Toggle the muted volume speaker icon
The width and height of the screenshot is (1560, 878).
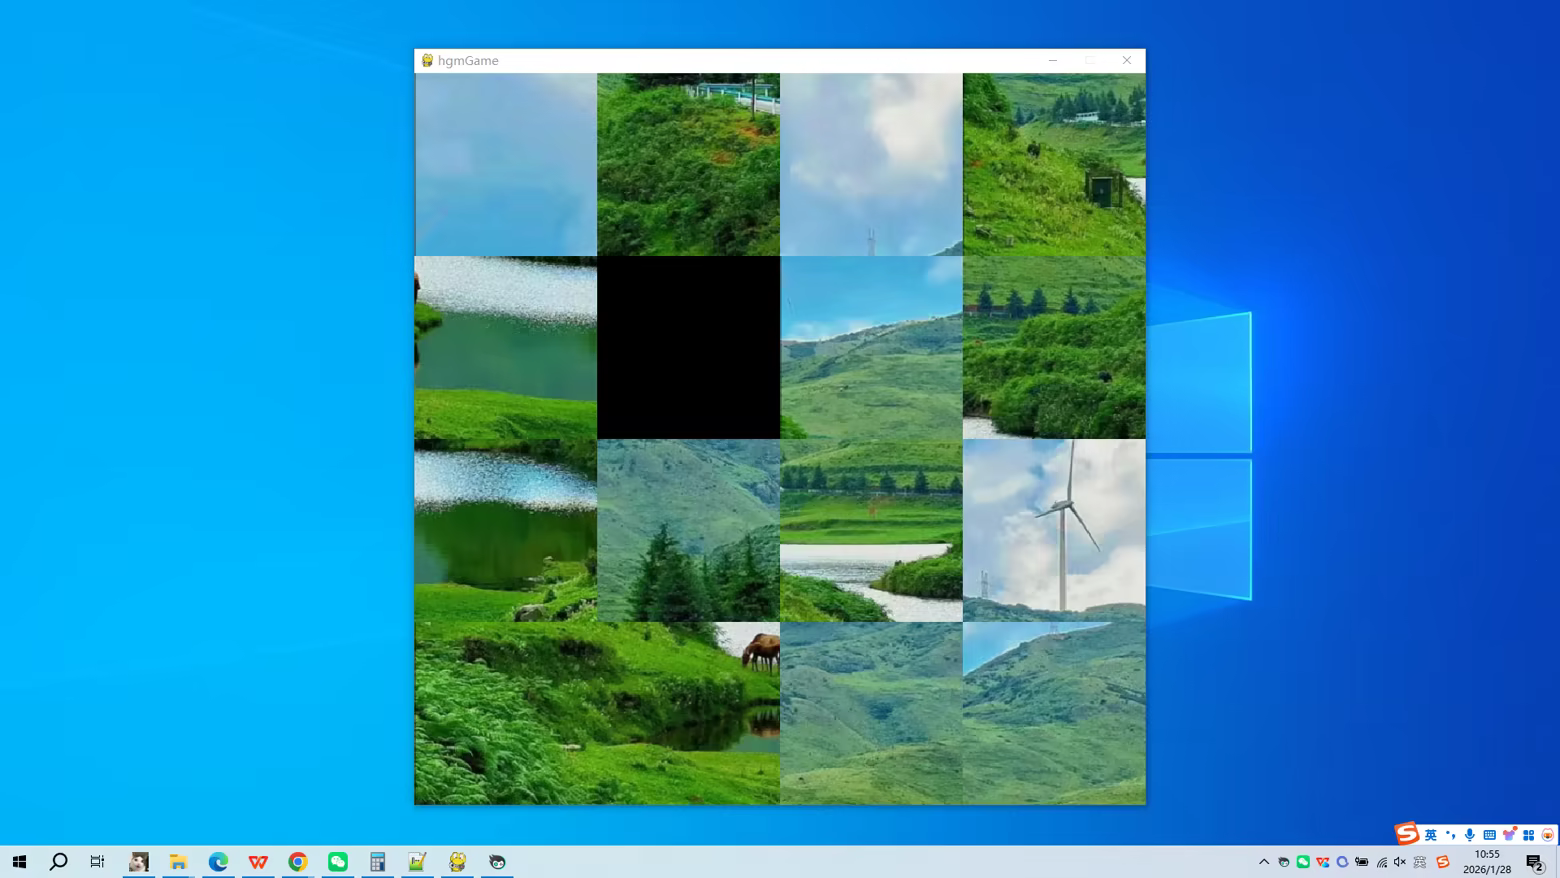point(1400,862)
